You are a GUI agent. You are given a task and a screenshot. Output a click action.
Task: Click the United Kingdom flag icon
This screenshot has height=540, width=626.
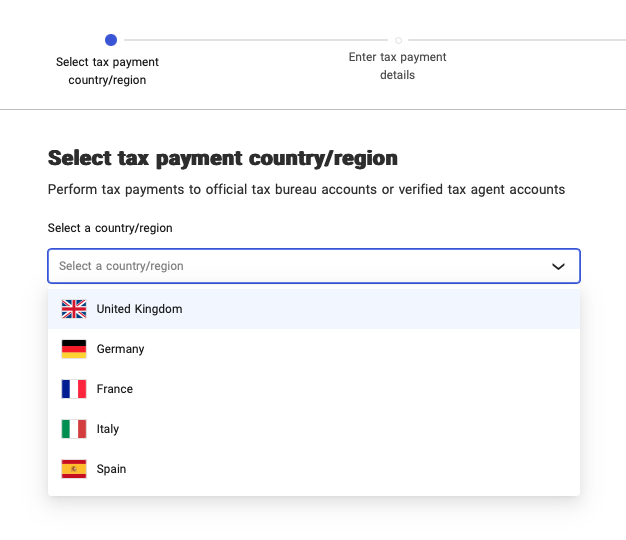pos(74,309)
